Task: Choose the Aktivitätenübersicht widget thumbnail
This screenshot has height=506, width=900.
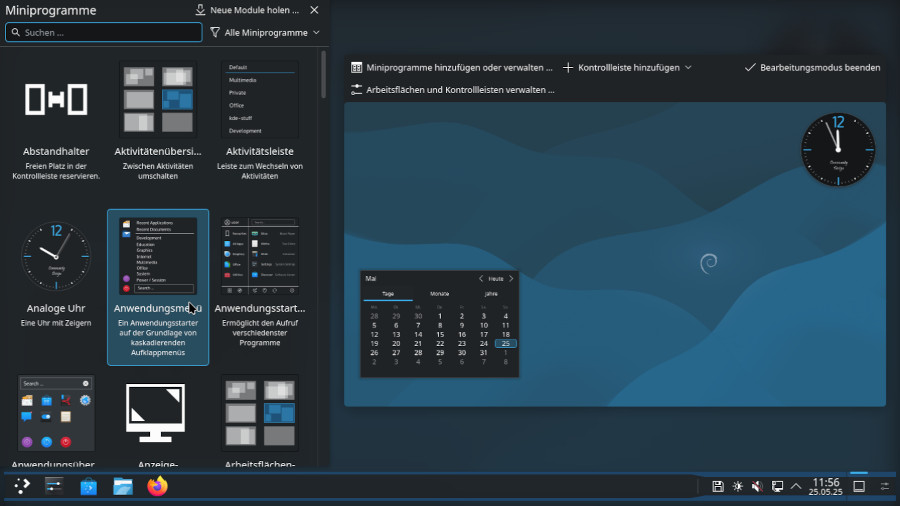Action: coord(158,99)
